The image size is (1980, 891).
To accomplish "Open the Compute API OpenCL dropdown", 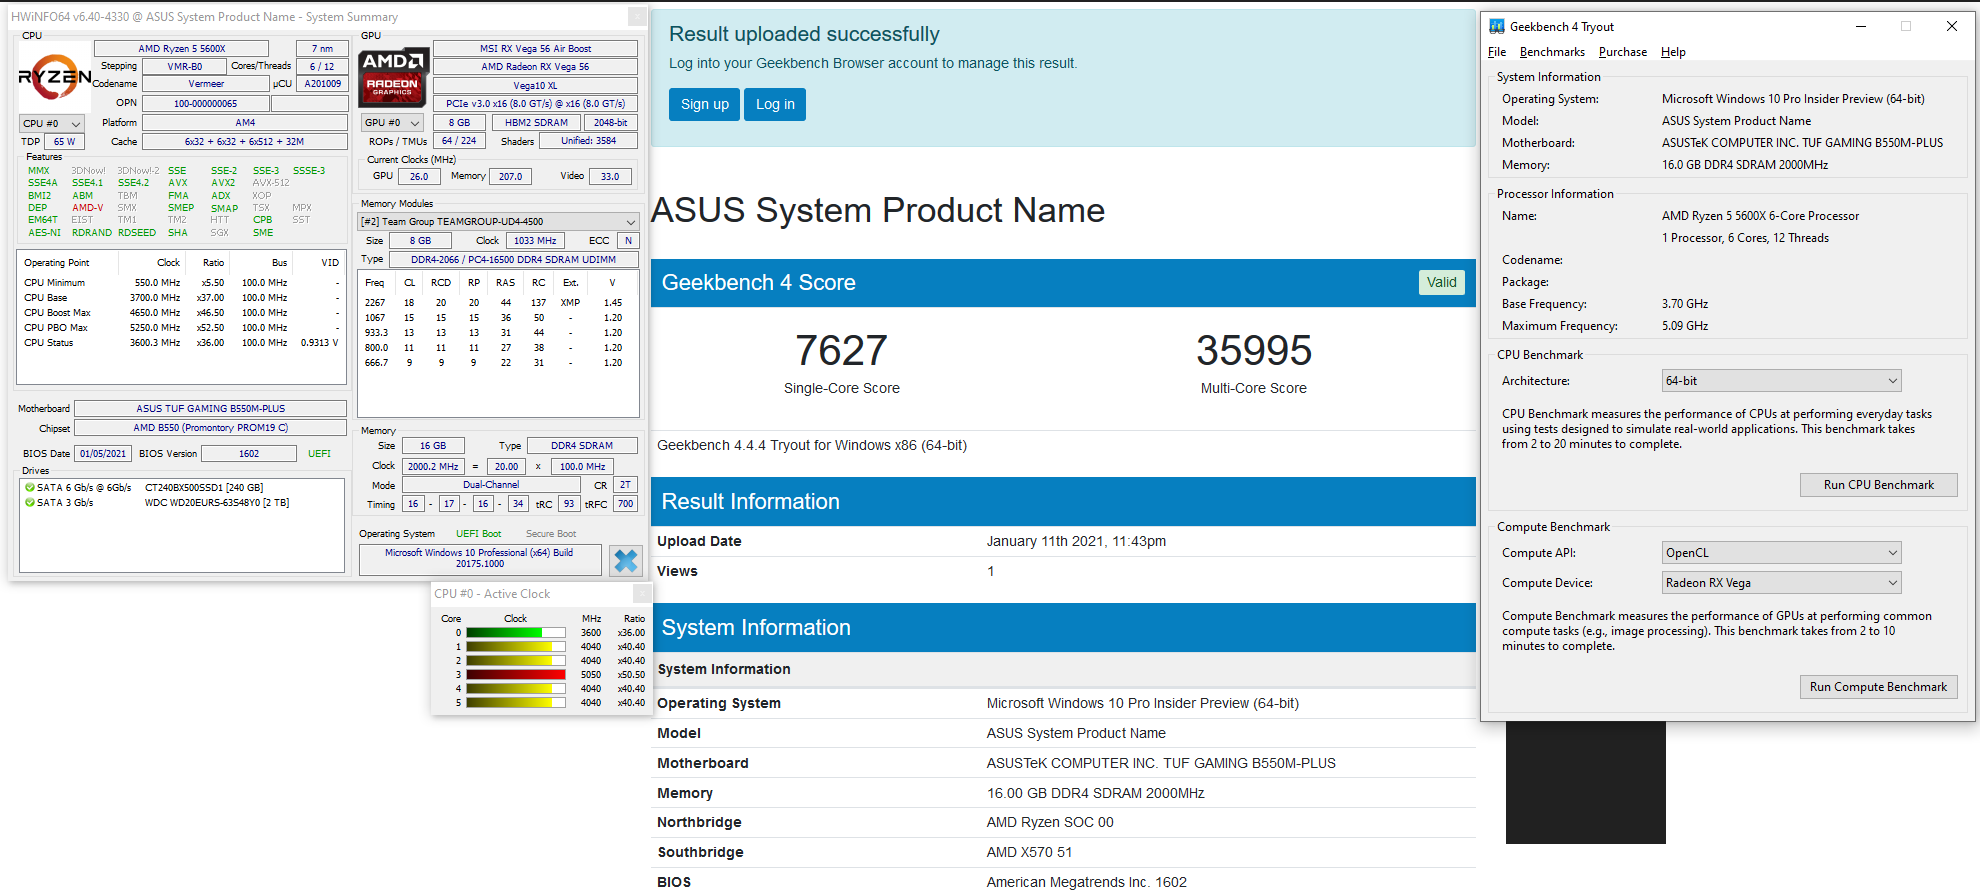I will pyautogui.click(x=1781, y=553).
